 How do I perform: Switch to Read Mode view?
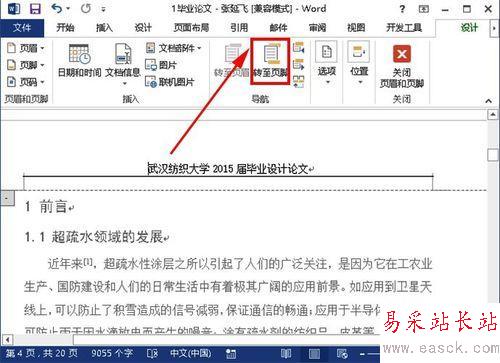tap(286, 353)
